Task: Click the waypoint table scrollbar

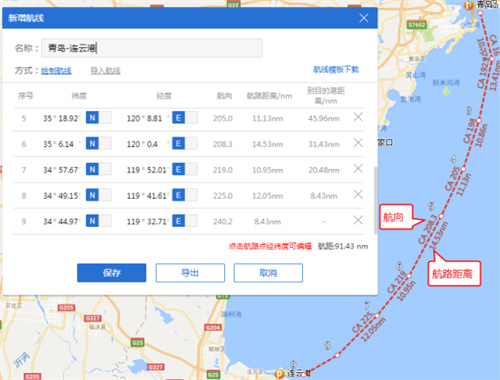Action: pyautogui.click(x=376, y=200)
